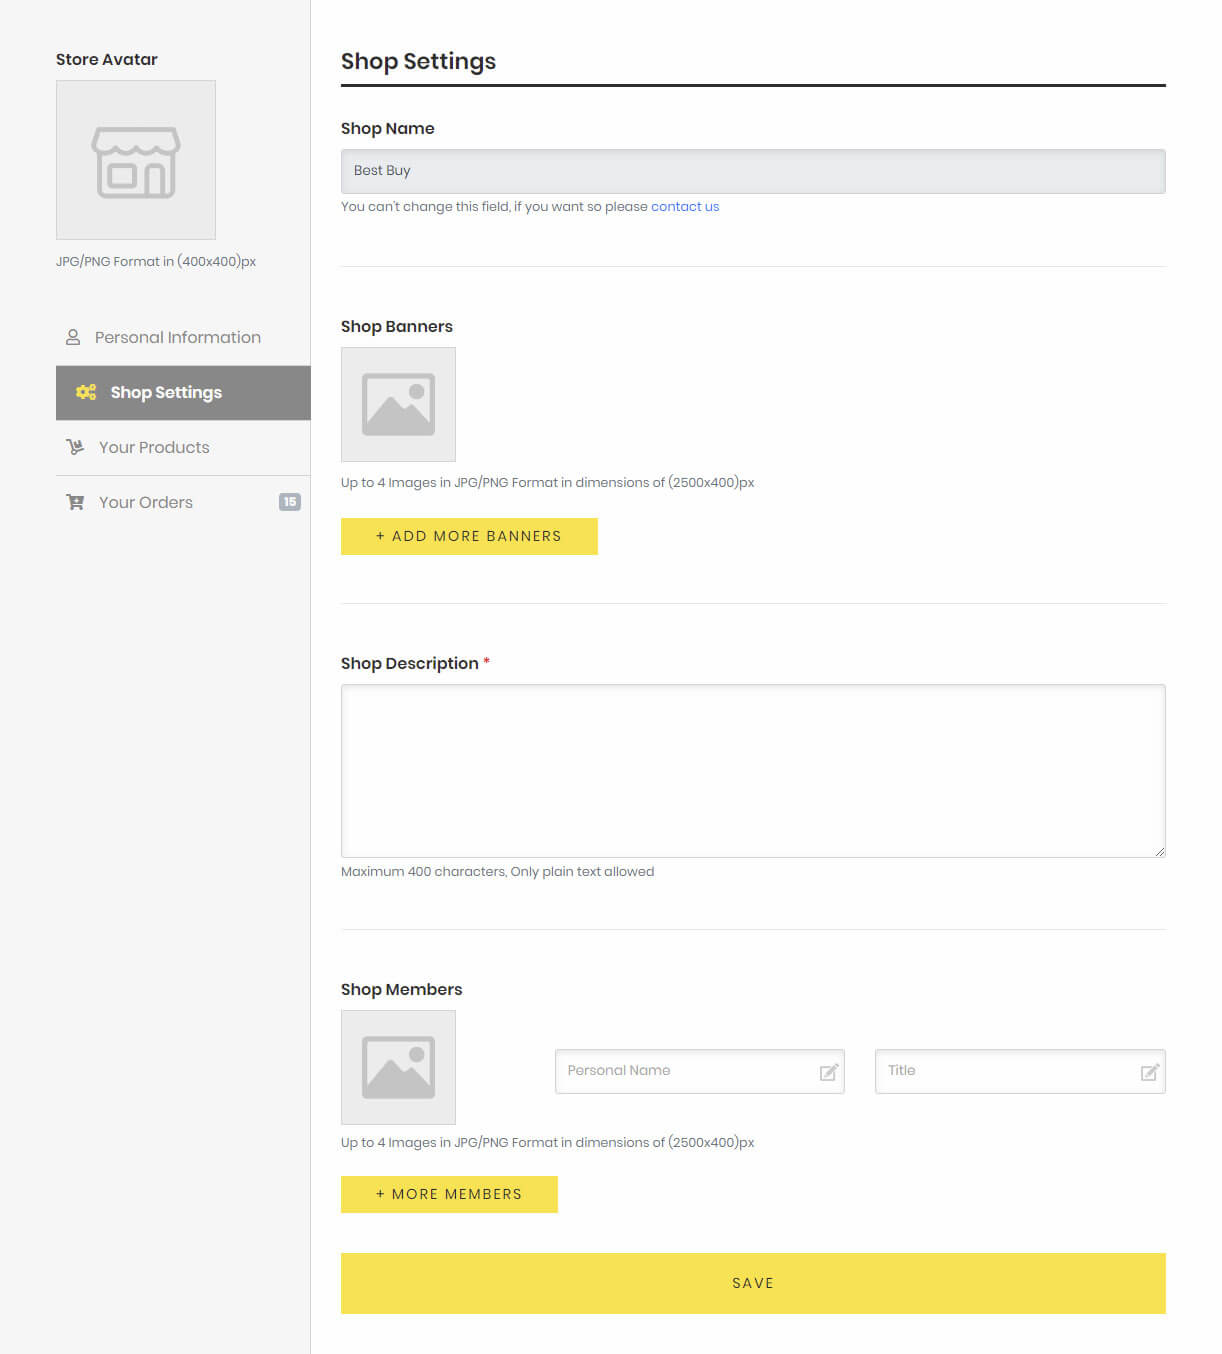This screenshot has width=1222, height=1354.
Task: Click the 'Maximum 400 characters' hint text
Action: click(x=497, y=872)
